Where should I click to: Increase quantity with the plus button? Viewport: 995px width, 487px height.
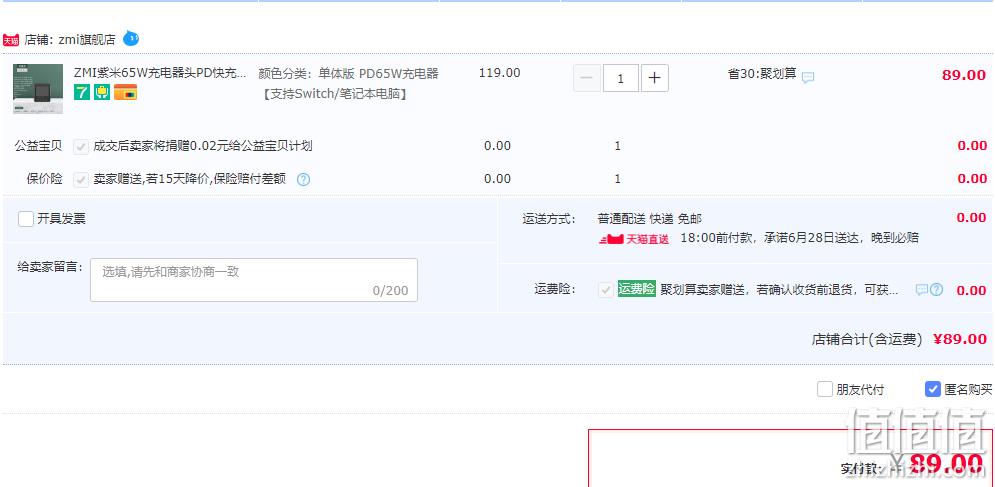coord(655,78)
